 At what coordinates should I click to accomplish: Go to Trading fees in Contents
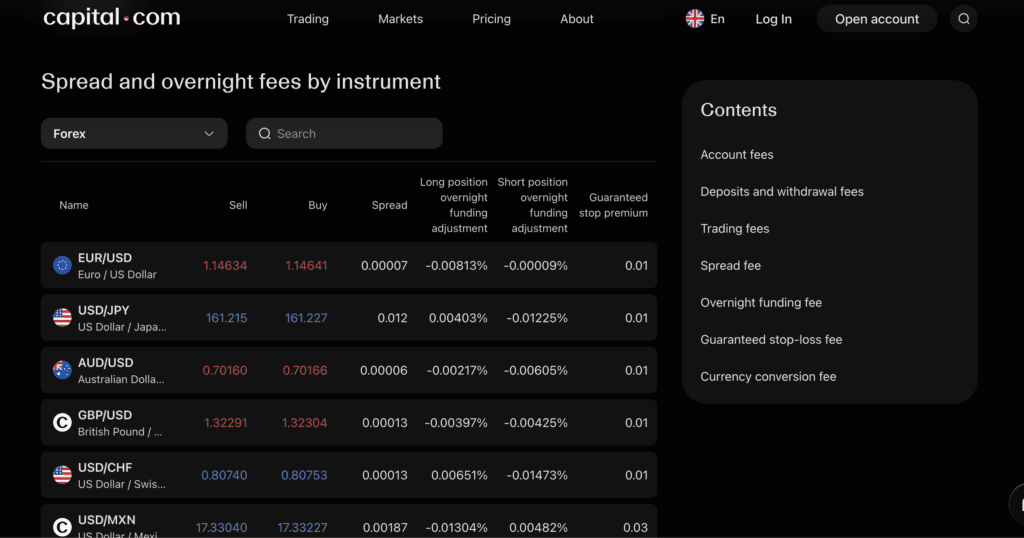point(735,229)
